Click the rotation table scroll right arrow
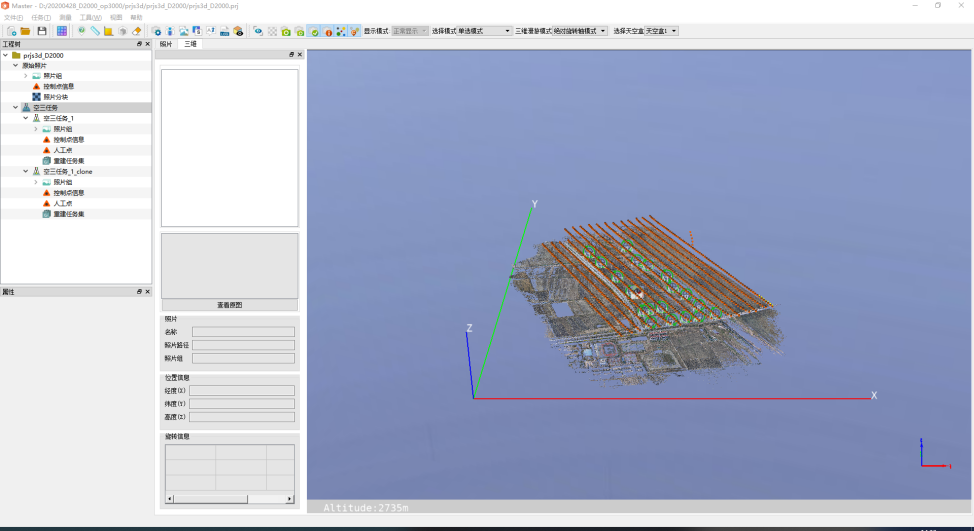974x531 pixels. pos(289,499)
